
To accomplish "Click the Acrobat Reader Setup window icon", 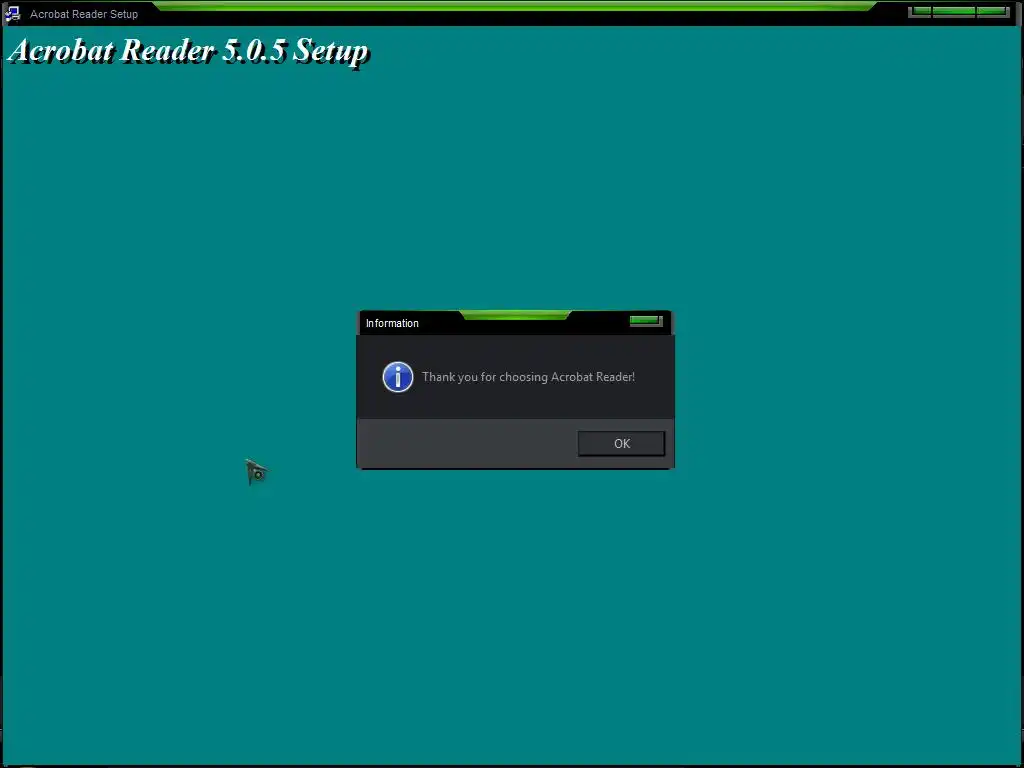I will tap(12, 13).
